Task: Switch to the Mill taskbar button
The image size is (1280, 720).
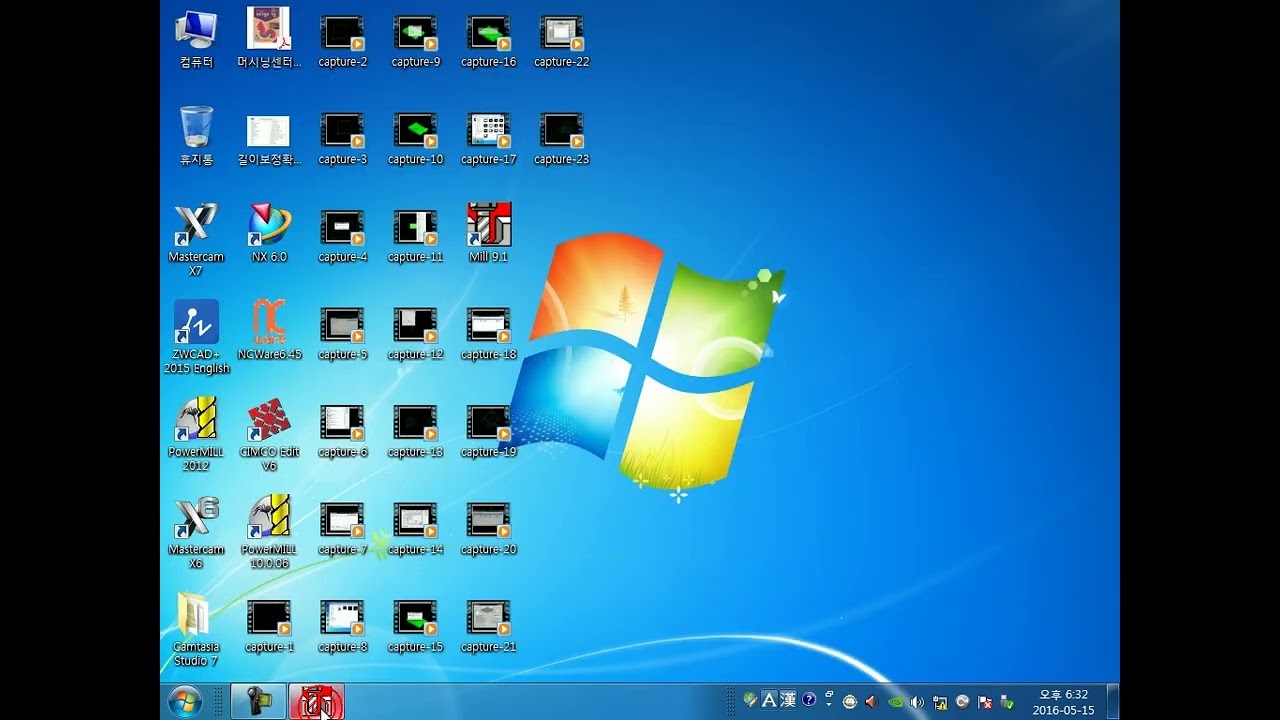Action: pos(317,702)
